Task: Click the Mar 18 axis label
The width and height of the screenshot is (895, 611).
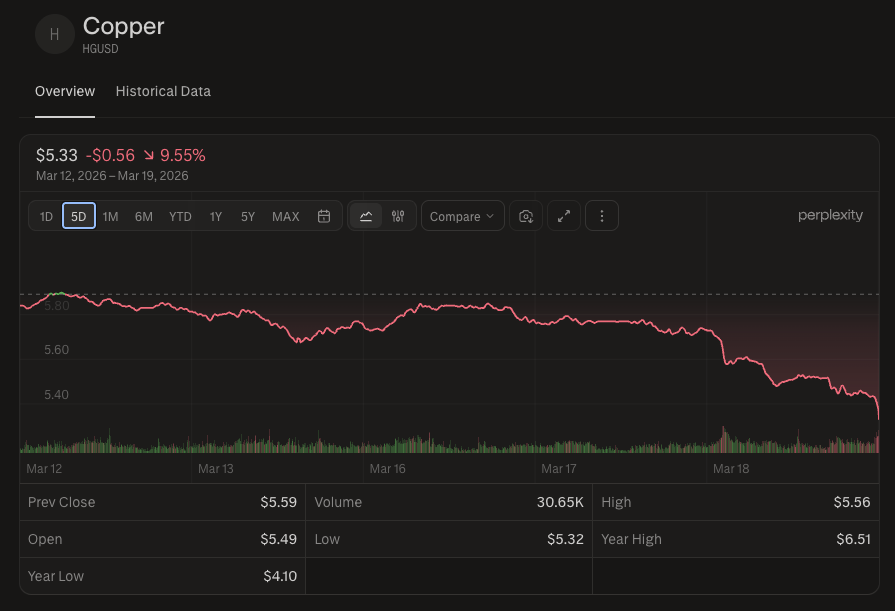Action: coord(731,469)
